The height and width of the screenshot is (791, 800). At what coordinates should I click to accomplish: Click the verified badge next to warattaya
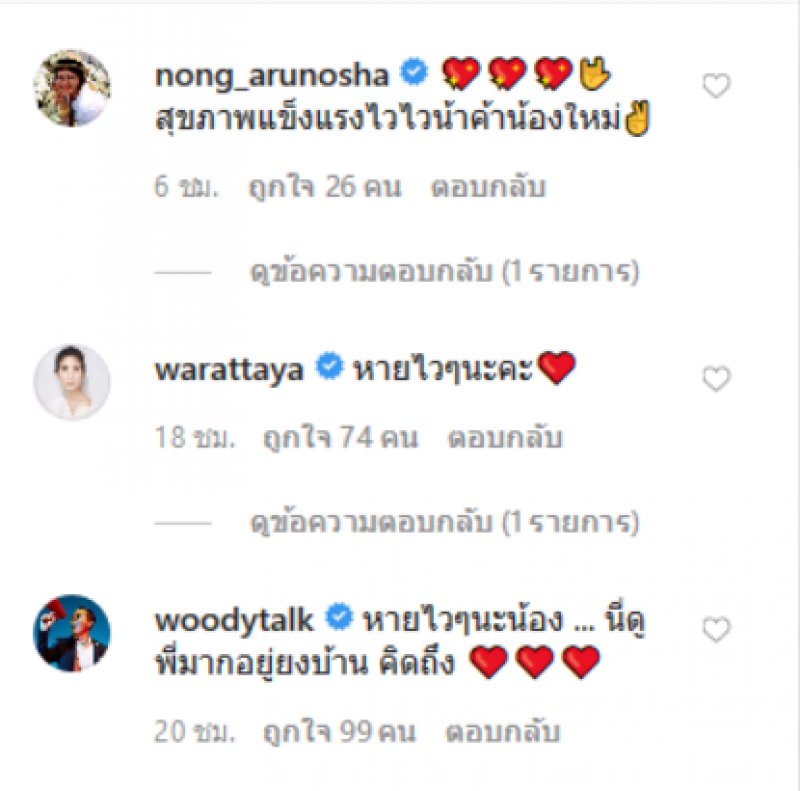330,366
